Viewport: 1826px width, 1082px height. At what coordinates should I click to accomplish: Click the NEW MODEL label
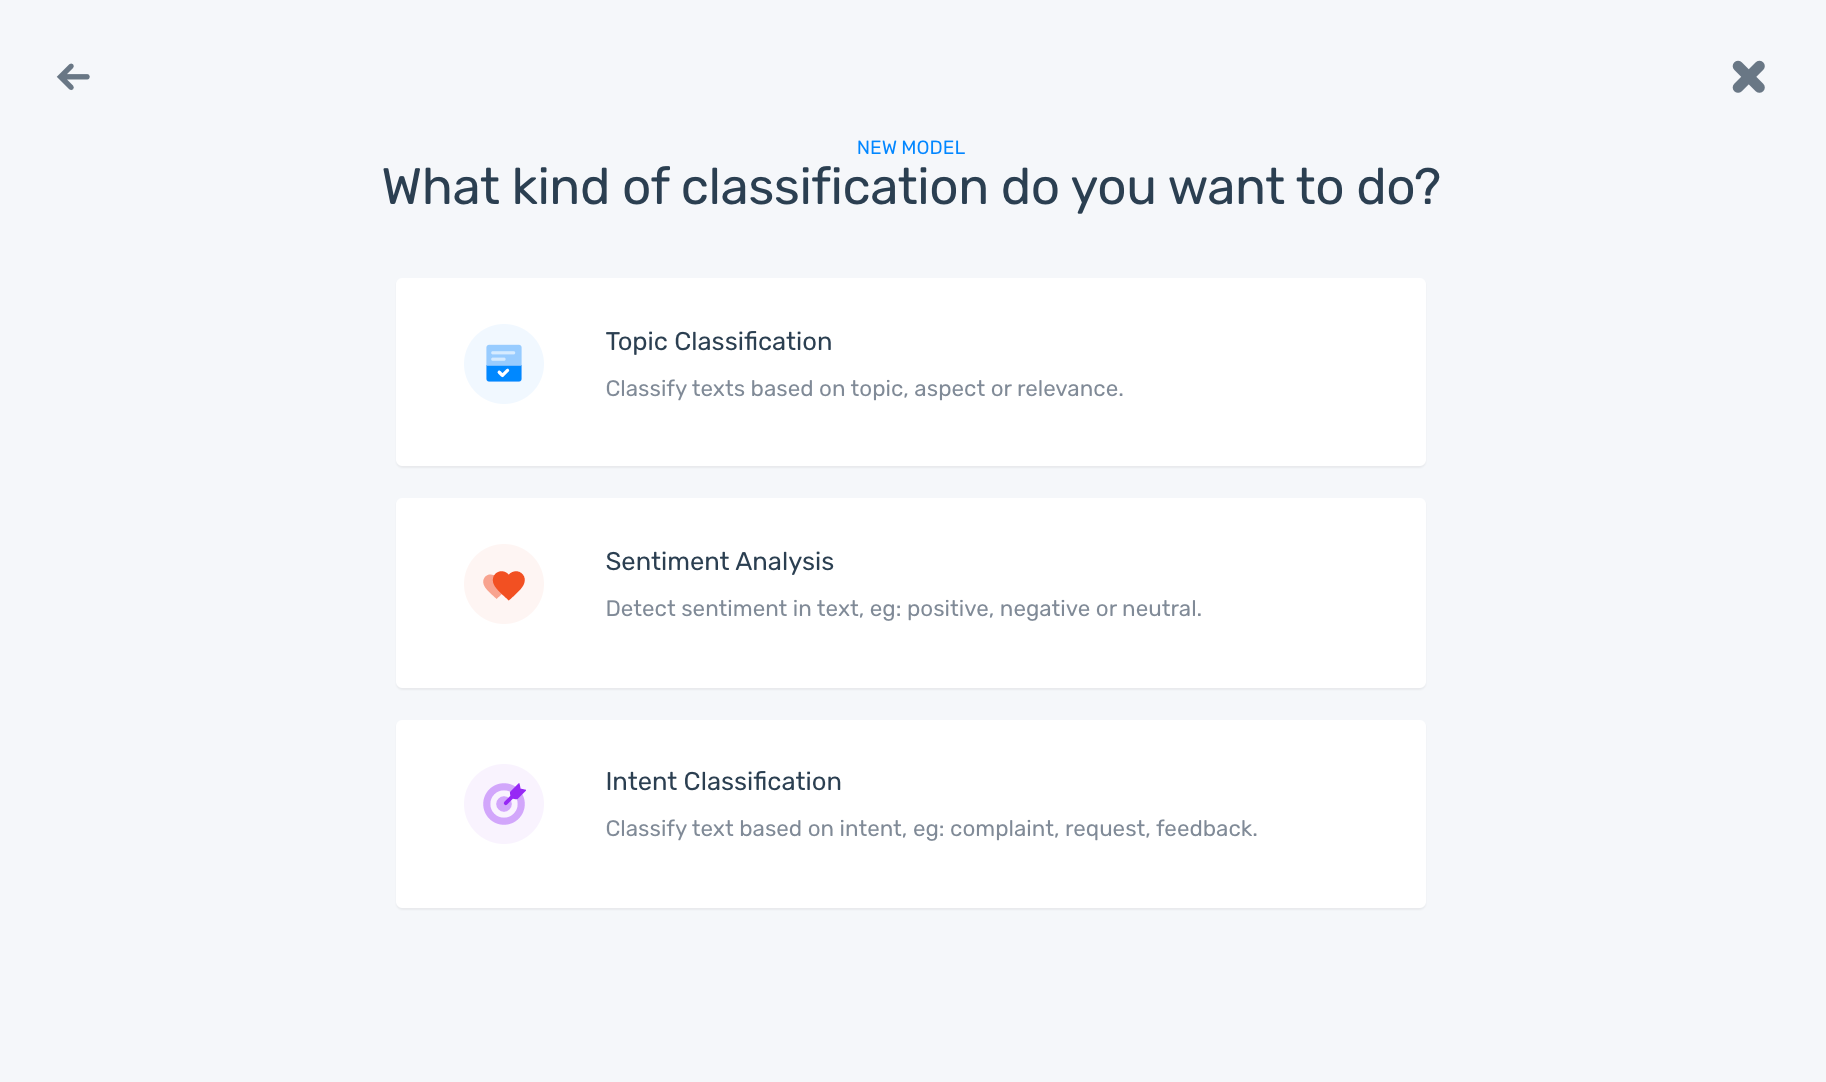[910, 148]
